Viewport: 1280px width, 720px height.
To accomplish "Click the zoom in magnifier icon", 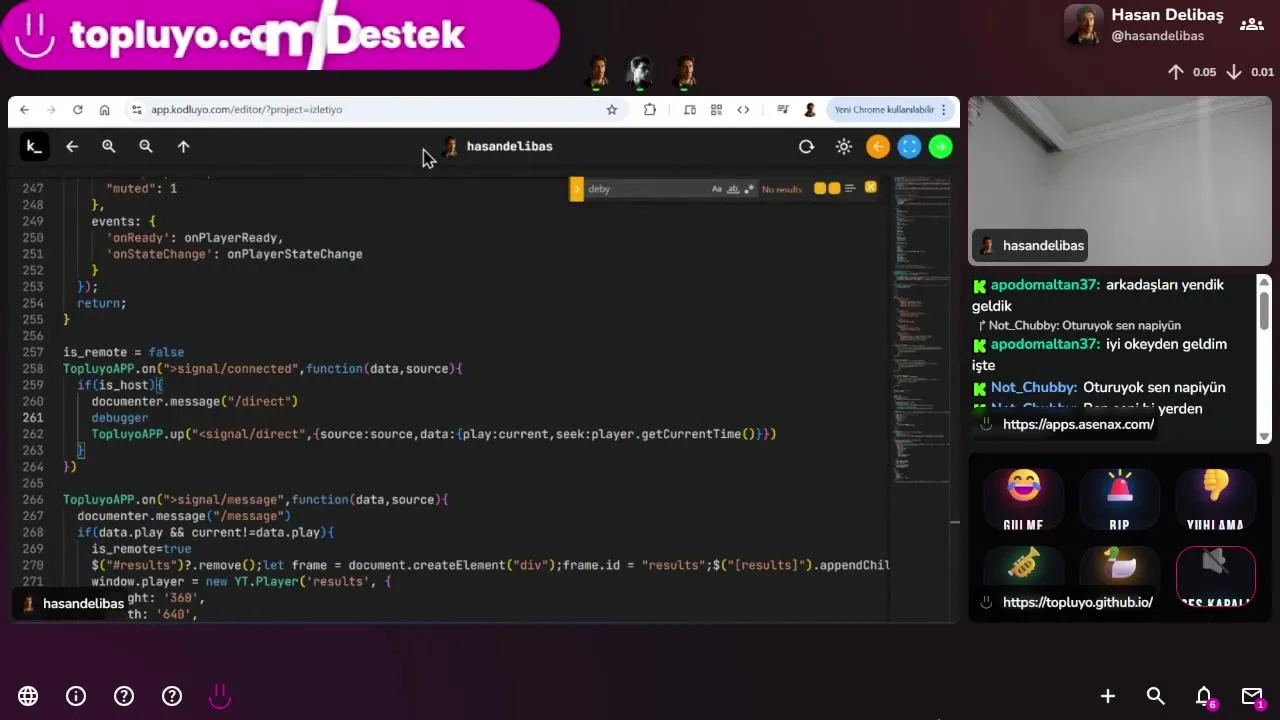I will 109,147.
